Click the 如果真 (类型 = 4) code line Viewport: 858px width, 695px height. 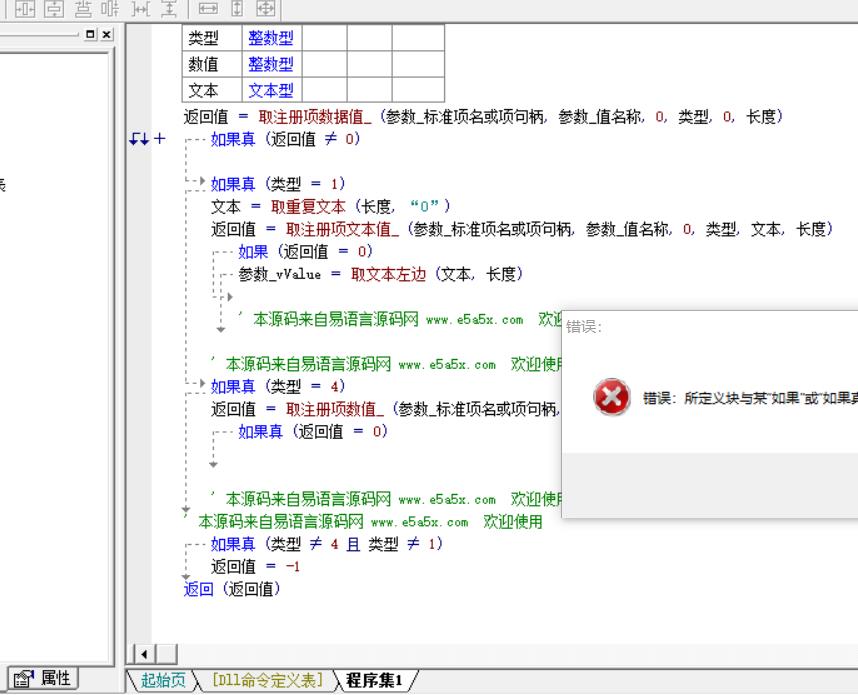[277, 386]
